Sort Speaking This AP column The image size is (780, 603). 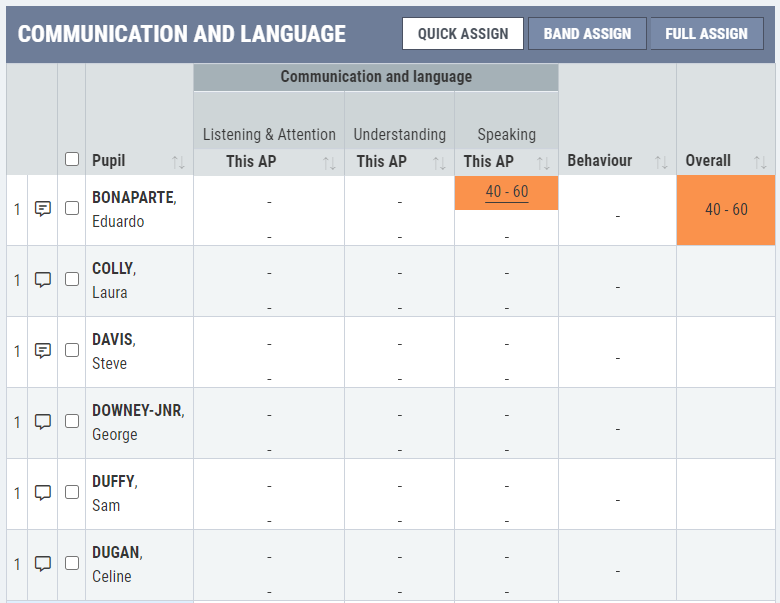click(x=543, y=163)
